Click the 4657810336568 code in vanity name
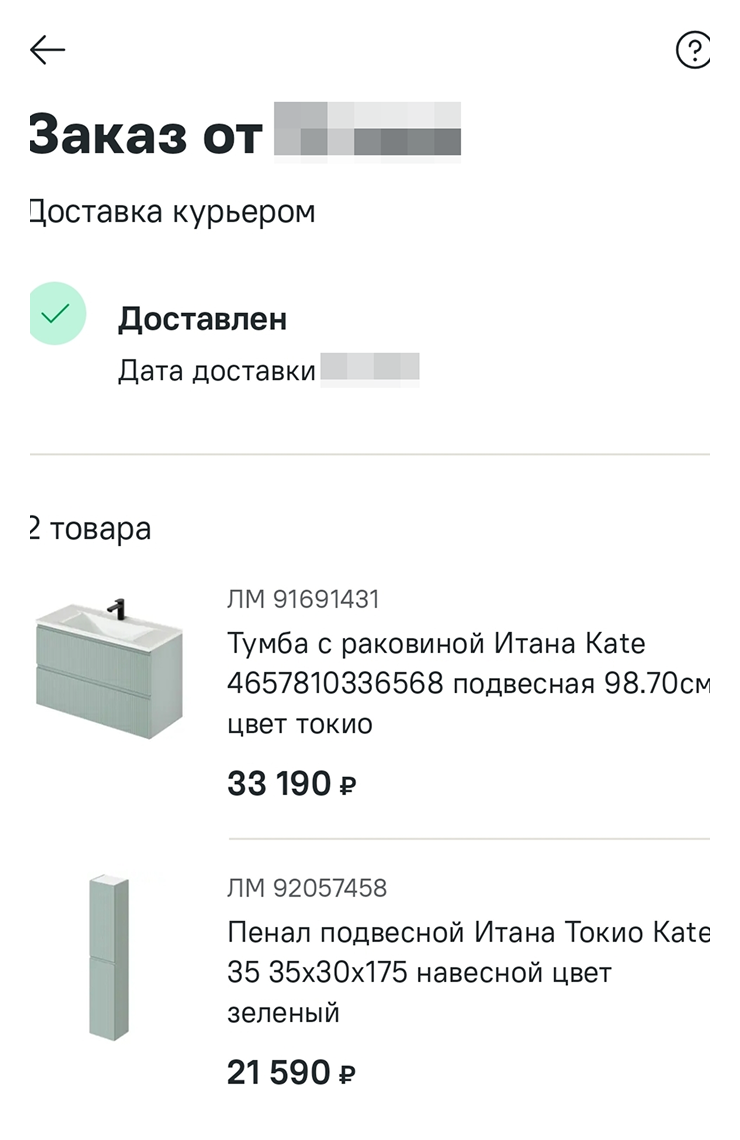 tap(335, 684)
